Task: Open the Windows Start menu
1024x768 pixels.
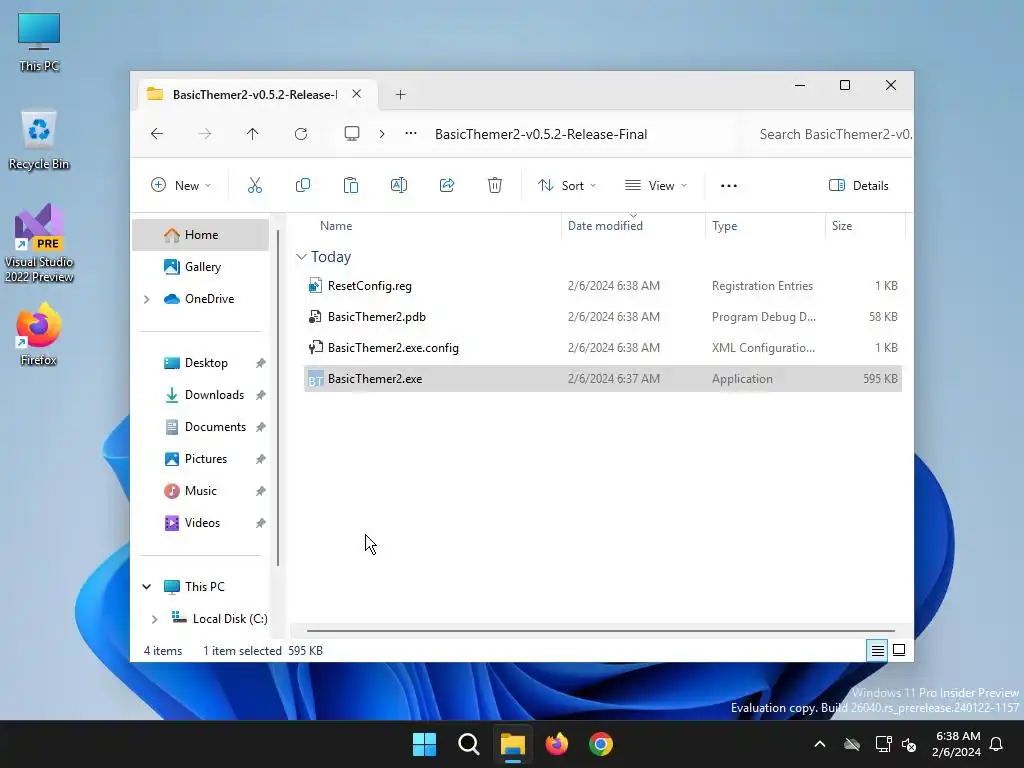Action: click(x=424, y=744)
